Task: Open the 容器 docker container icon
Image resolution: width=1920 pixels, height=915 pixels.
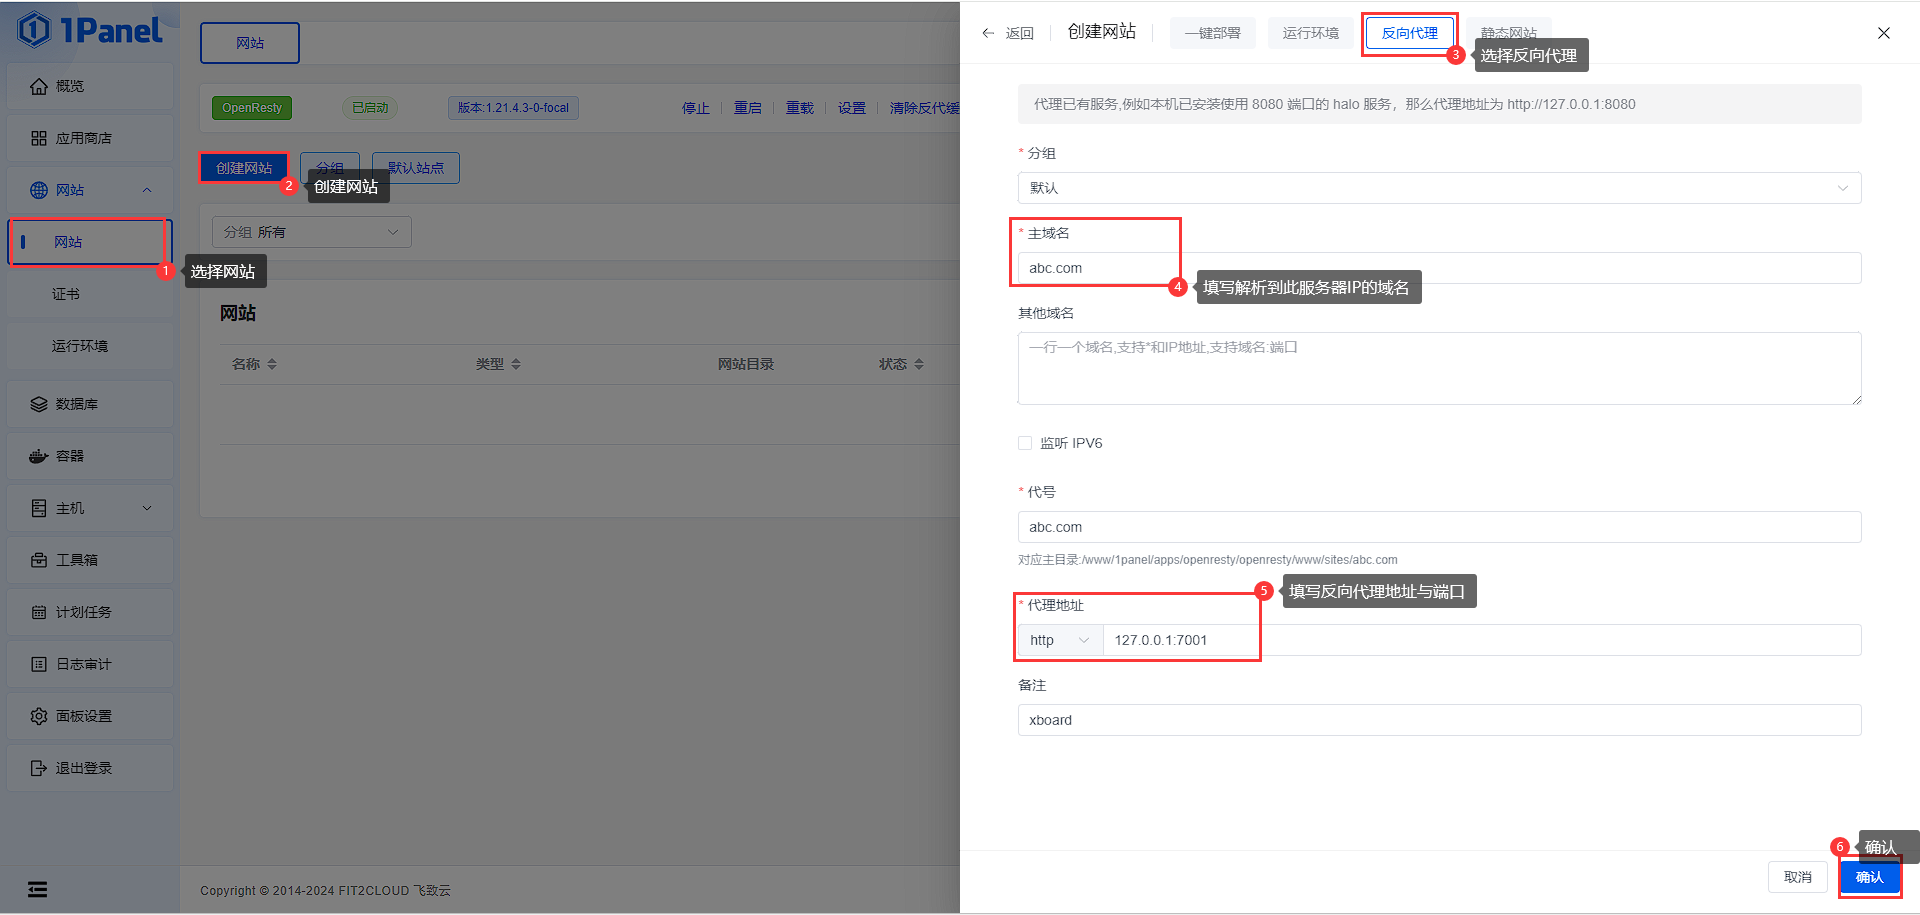Action: tap(38, 456)
